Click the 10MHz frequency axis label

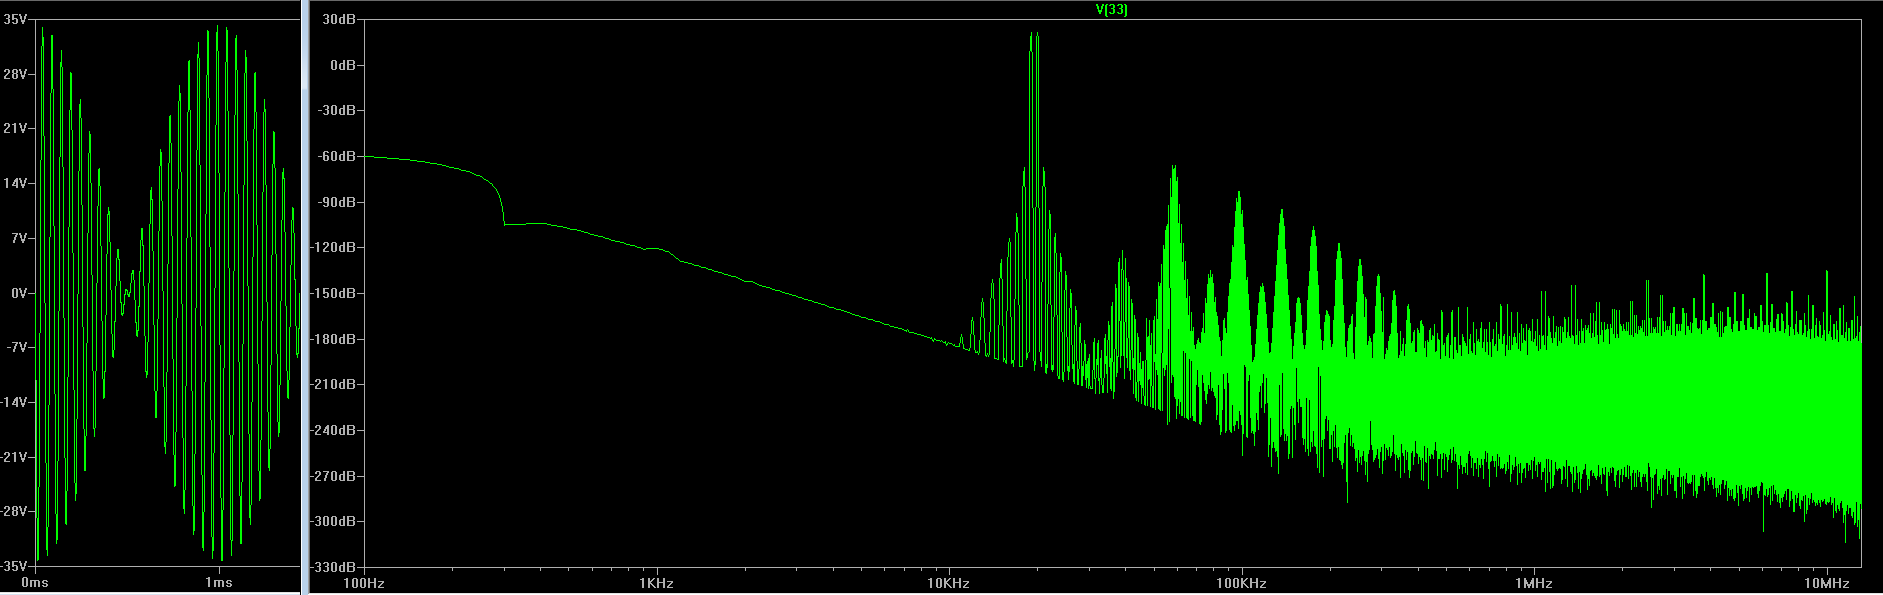[1826, 583]
